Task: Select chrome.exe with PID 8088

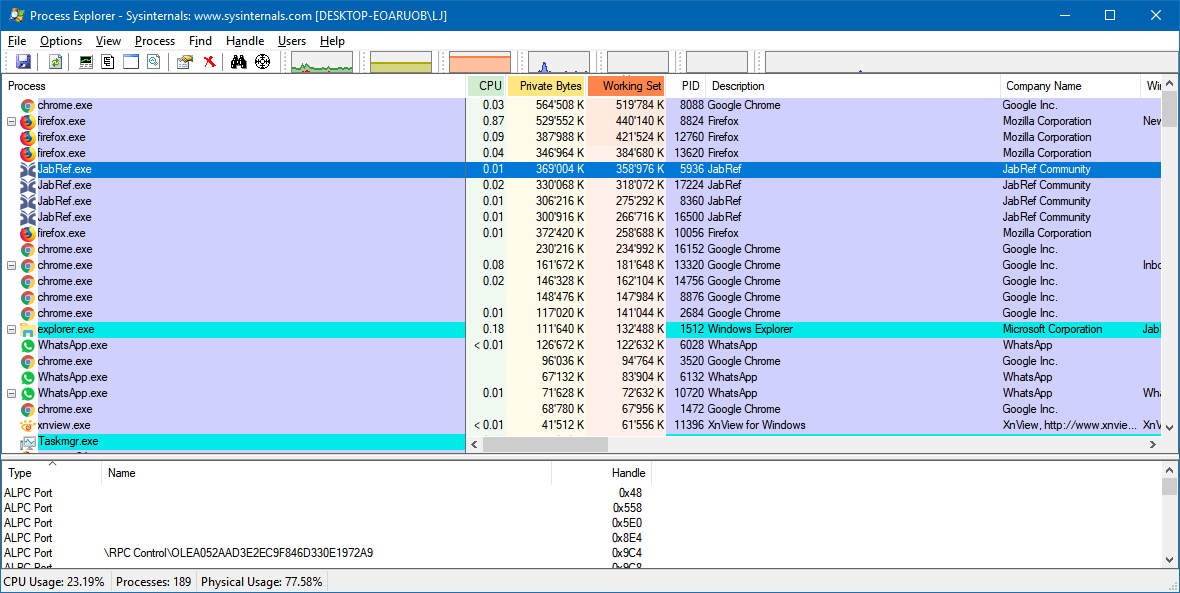Action: click(581, 105)
